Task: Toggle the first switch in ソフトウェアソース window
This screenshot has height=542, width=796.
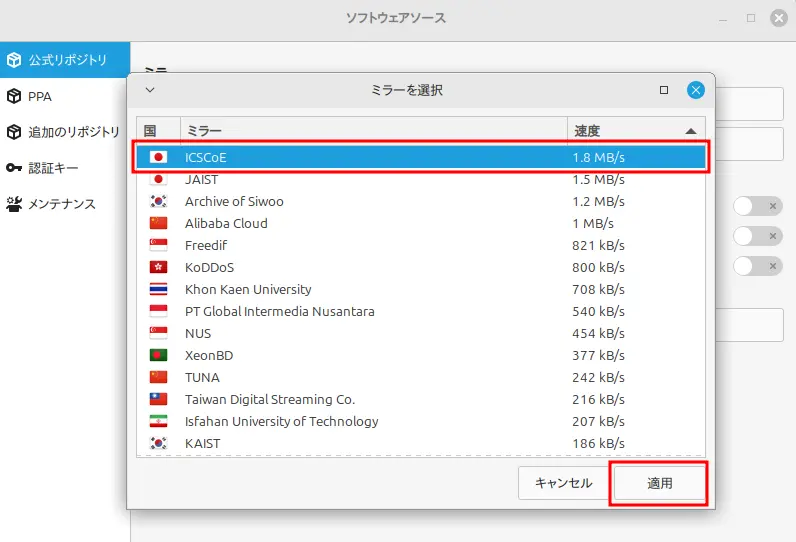Action: point(757,206)
